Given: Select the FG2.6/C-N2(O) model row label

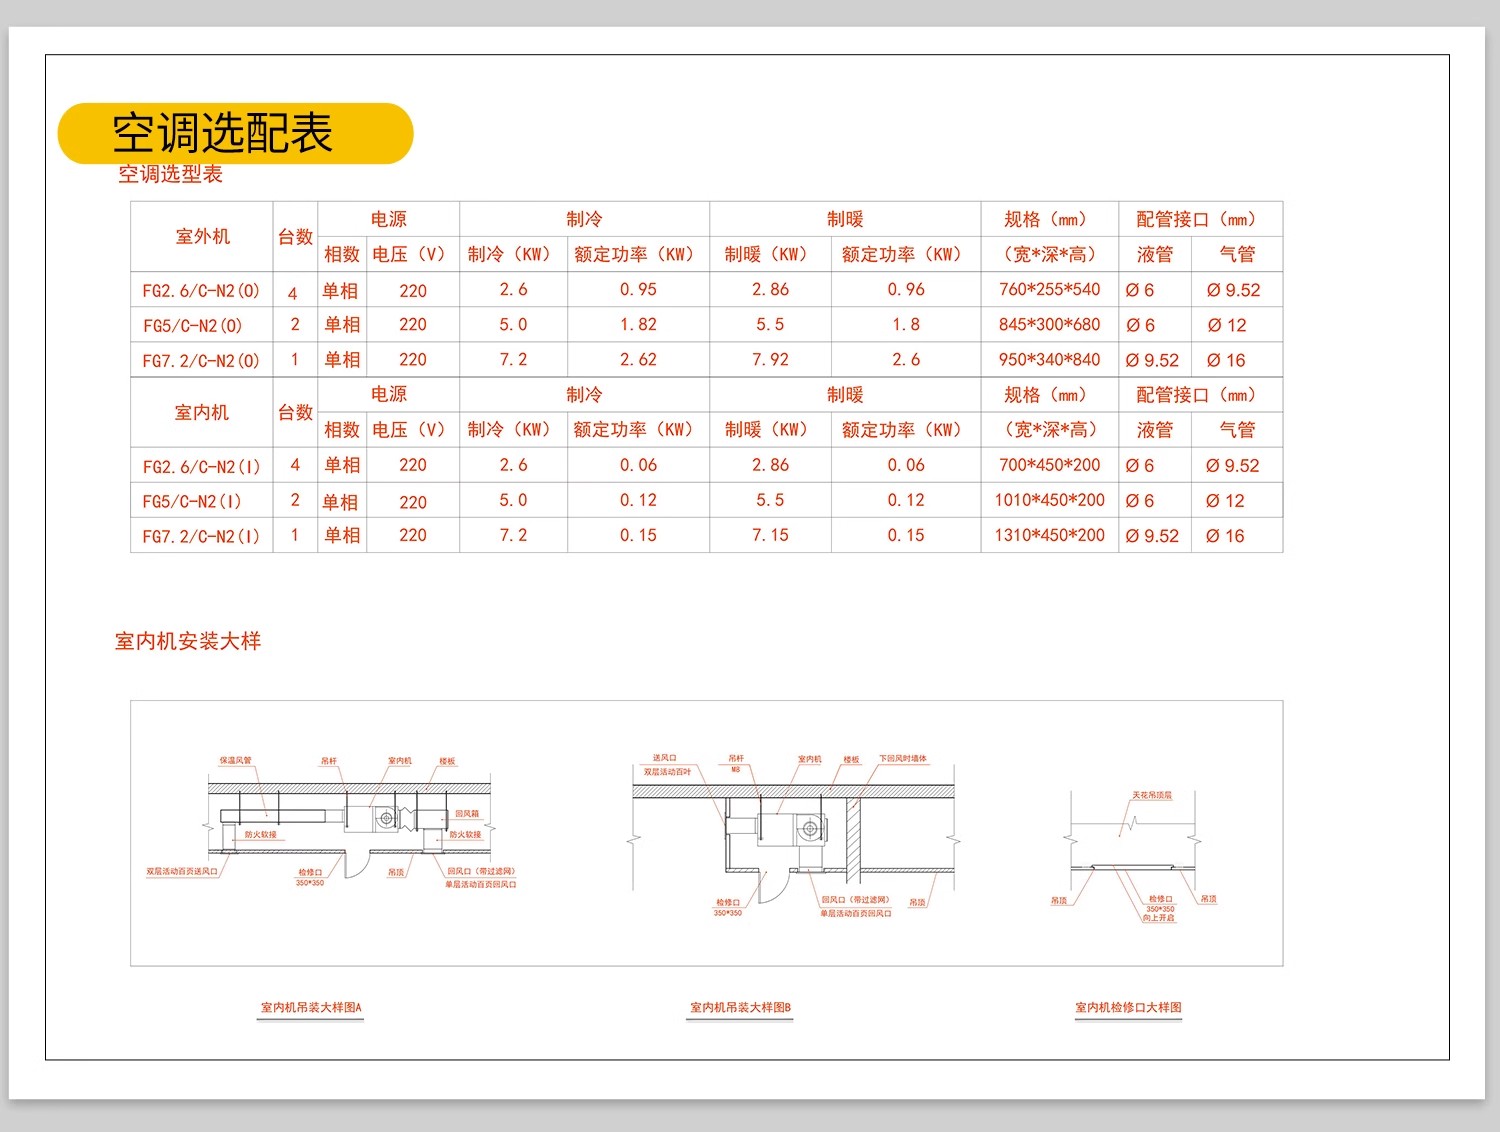Looking at the screenshot, I should (x=201, y=291).
